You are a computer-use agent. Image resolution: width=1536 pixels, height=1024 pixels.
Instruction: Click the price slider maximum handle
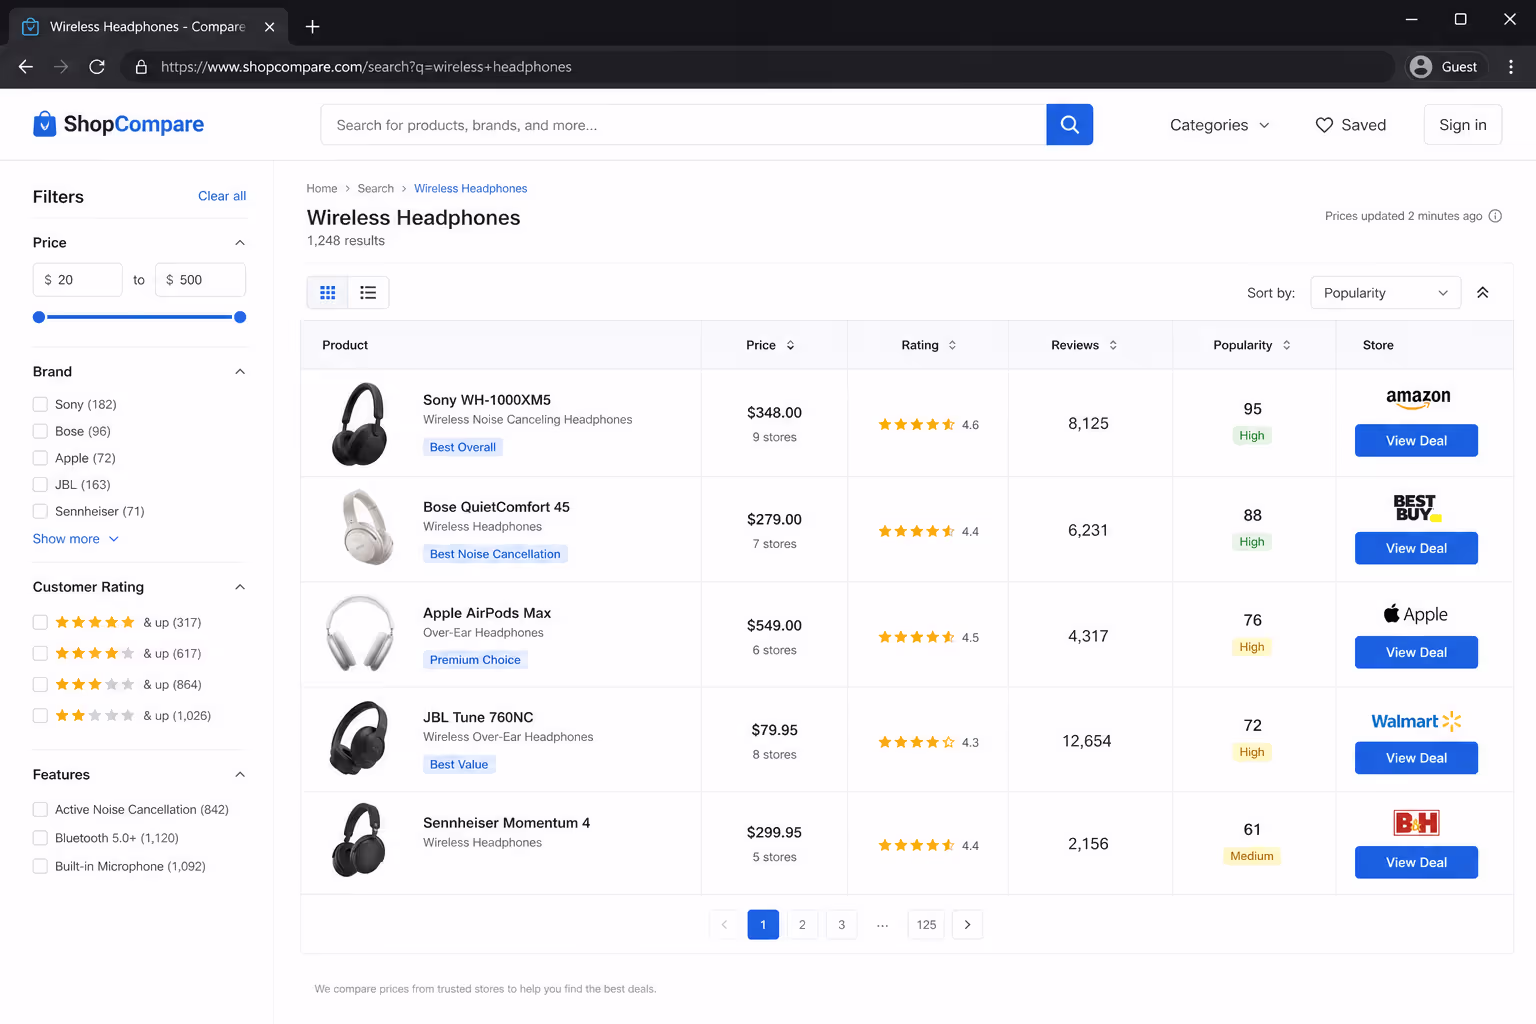[x=240, y=317]
